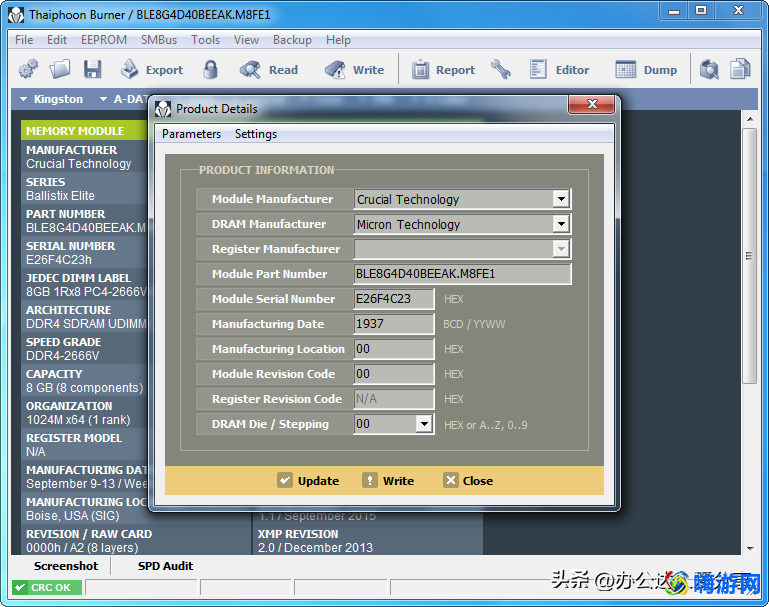The height and width of the screenshot is (607, 769).
Task: Click the Write toolbar button in main window
Action: pos(354,70)
